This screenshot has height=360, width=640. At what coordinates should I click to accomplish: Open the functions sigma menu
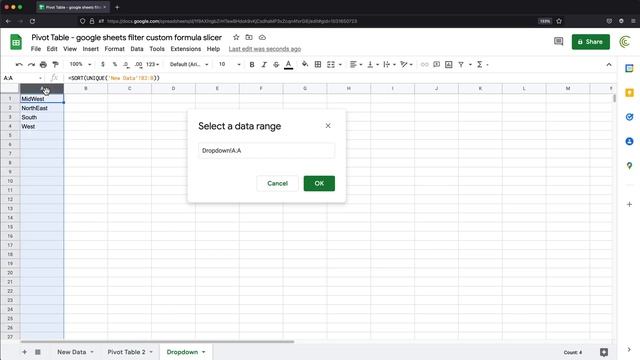coord(482,64)
